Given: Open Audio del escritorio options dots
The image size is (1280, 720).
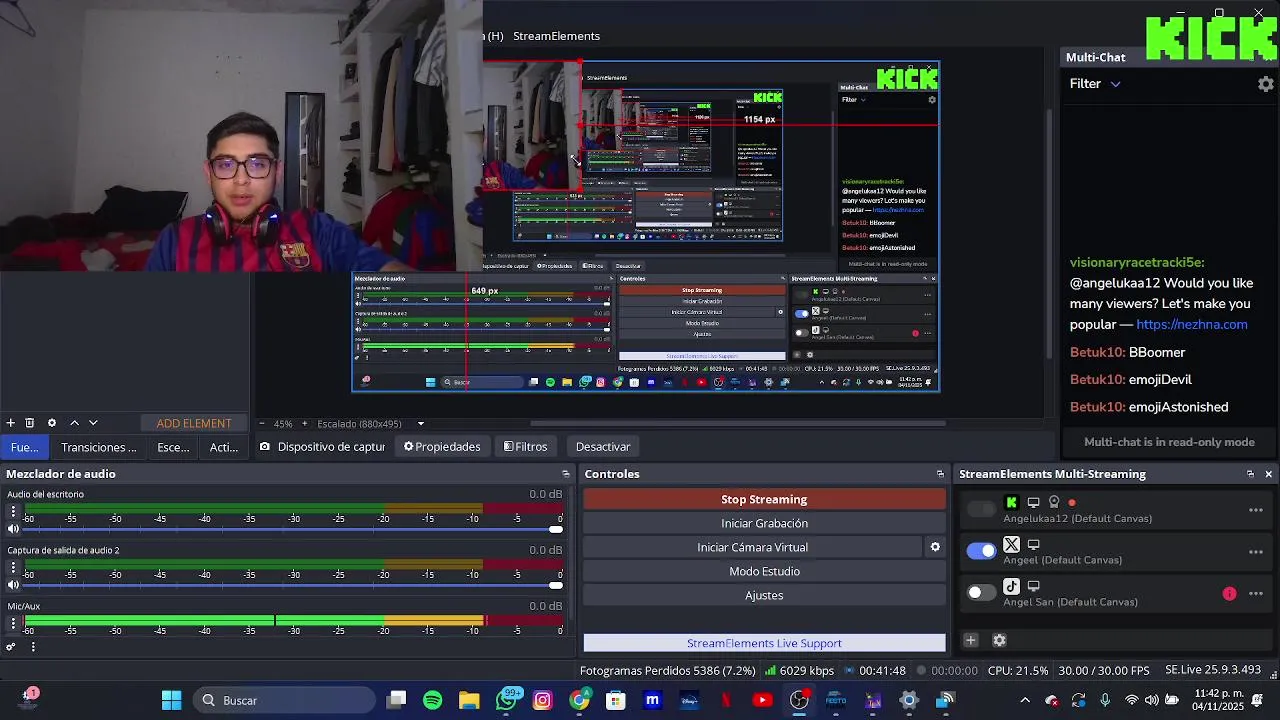Looking at the screenshot, I should tap(13, 511).
